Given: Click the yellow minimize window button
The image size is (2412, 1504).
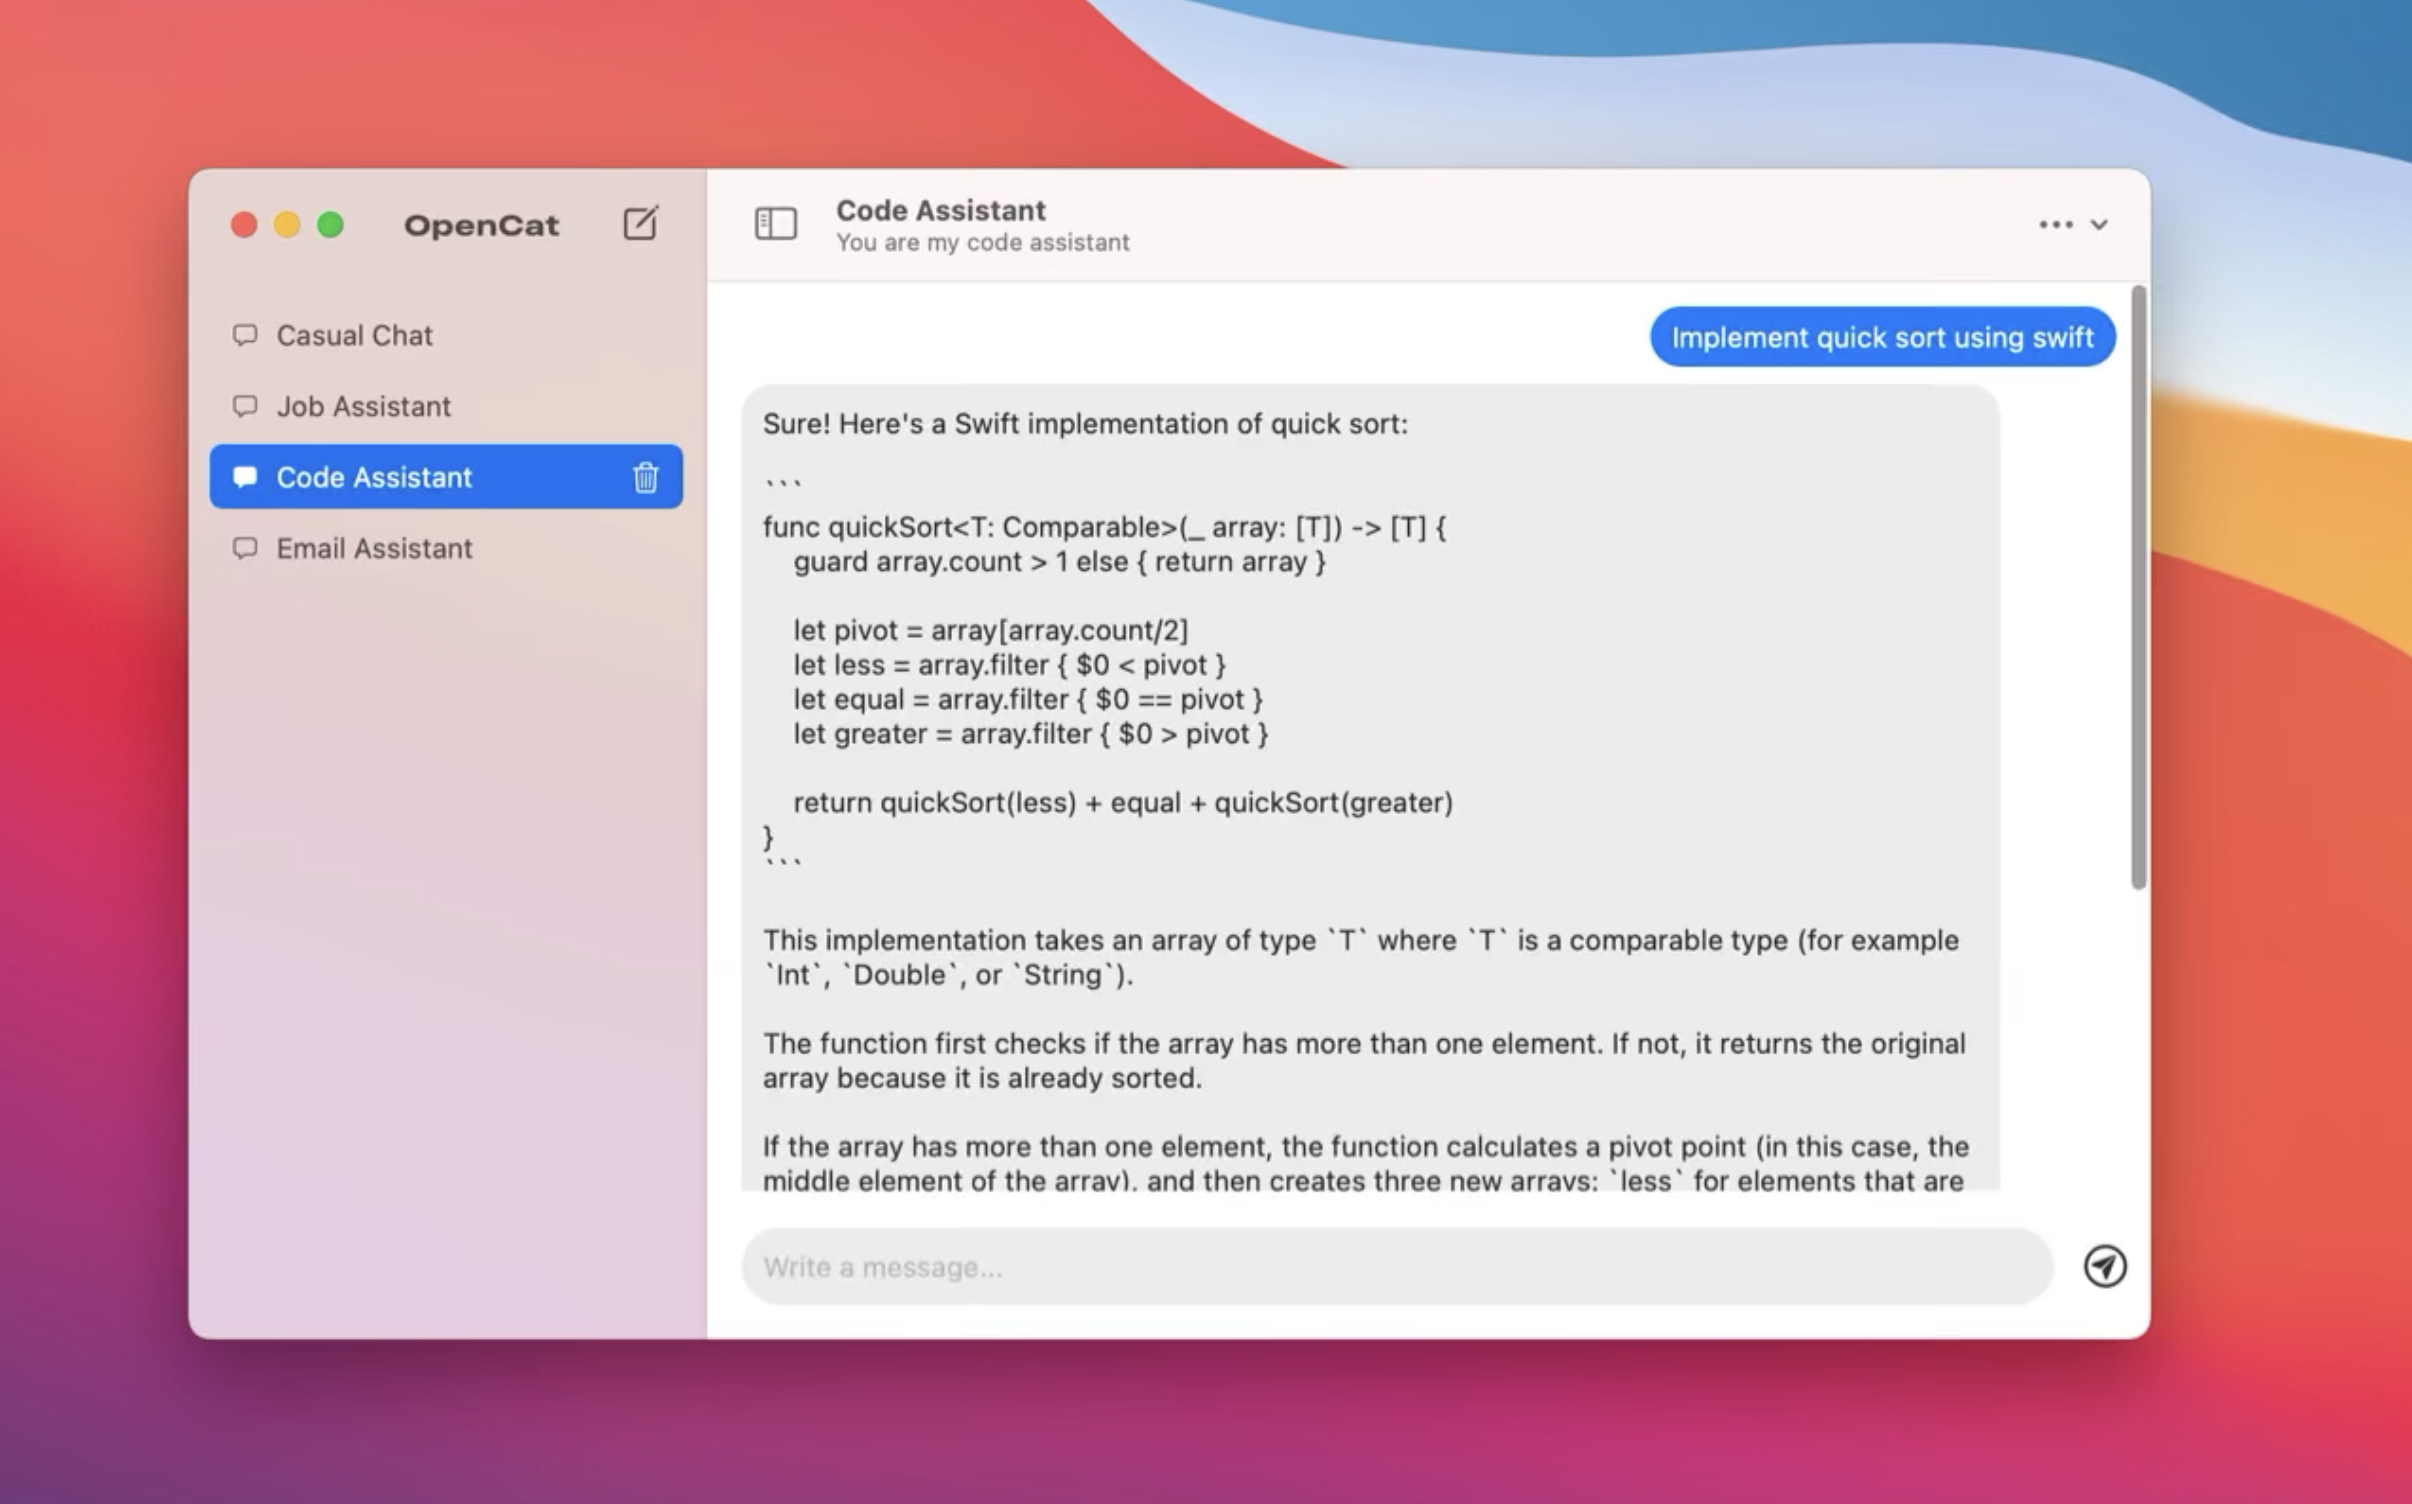Looking at the screenshot, I should coord(287,225).
